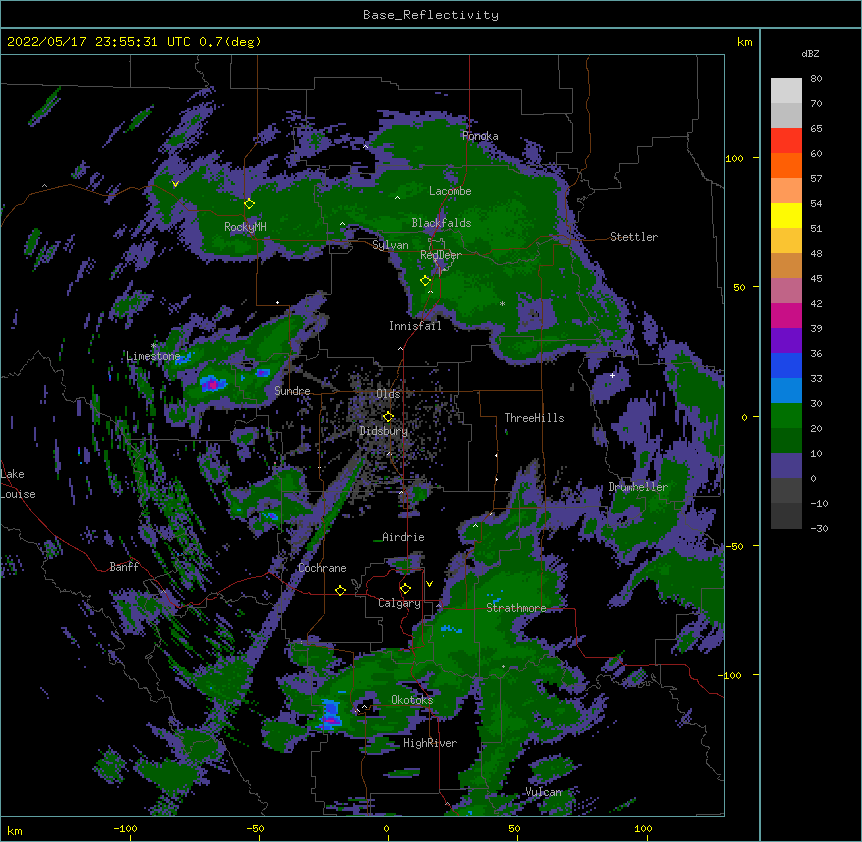Click the -30 value in dBZ legend
The height and width of the screenshot is (842, 862).
(819, 528)
